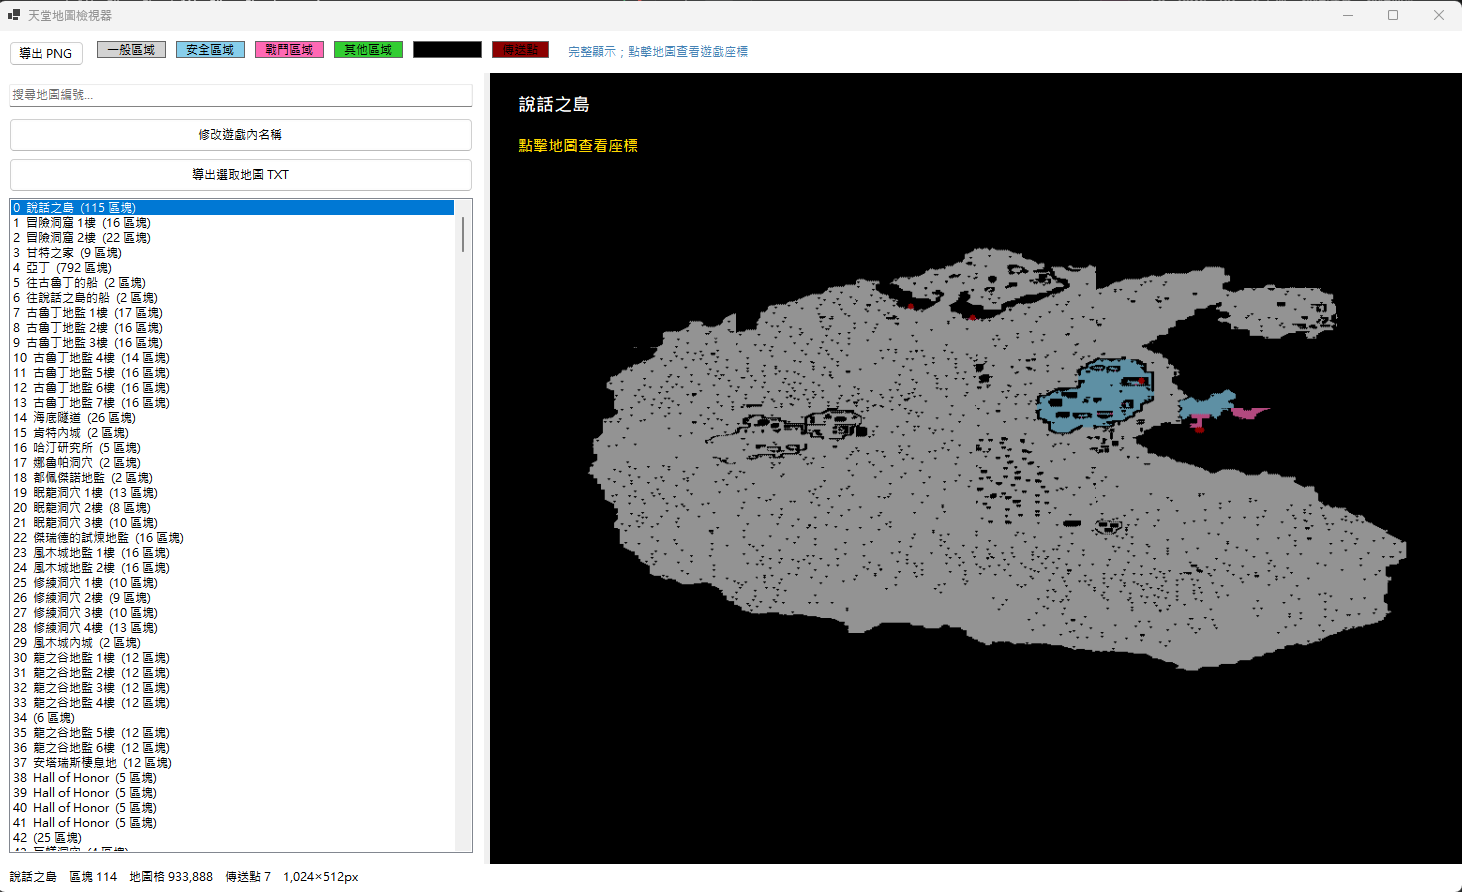Select map 25 修練洞穴 1樓

pyautogui.click(x=232, y=582)
